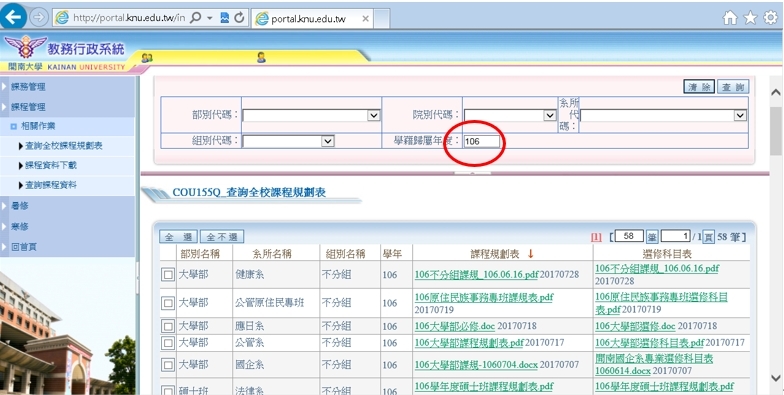Click the 頁 go-to-page button
Image resolution: width=784 pixels, height=395 pixels.
click(708, 237)
